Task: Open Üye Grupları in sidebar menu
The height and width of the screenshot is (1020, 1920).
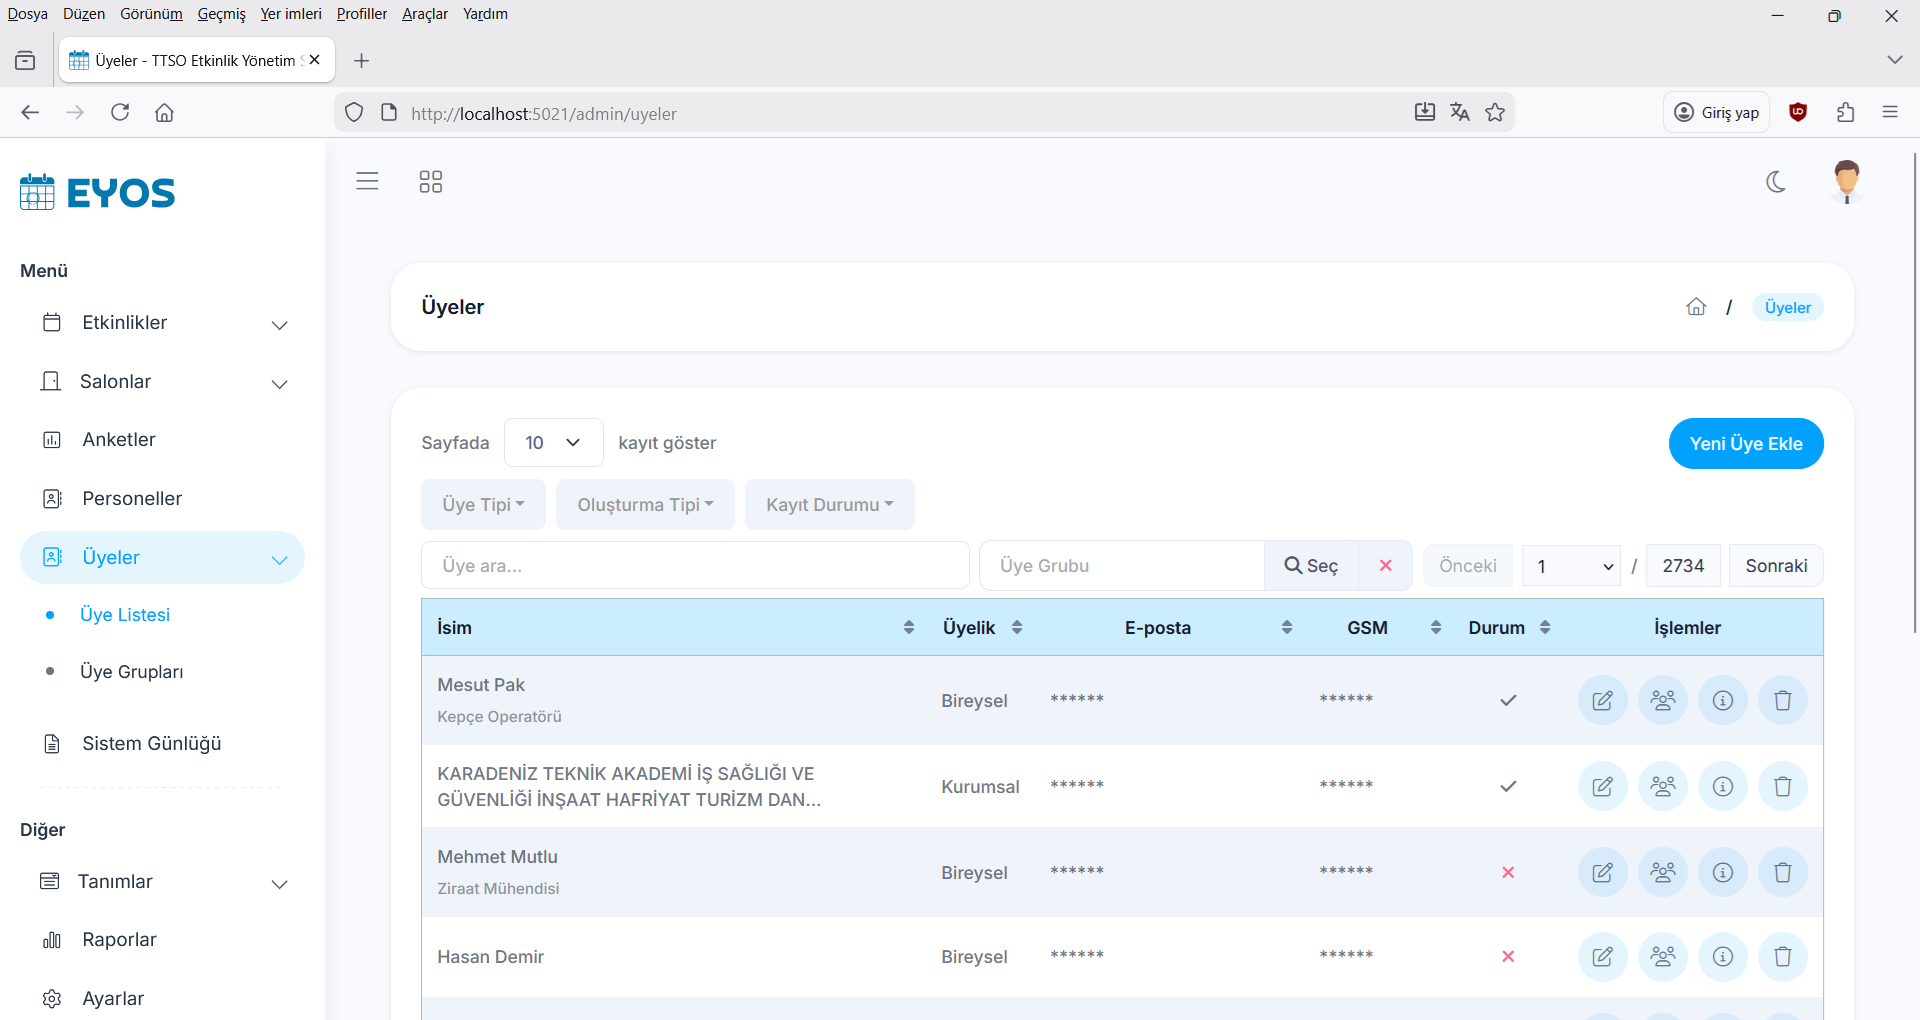Action: pyautogui.click(x=131, y=672)
